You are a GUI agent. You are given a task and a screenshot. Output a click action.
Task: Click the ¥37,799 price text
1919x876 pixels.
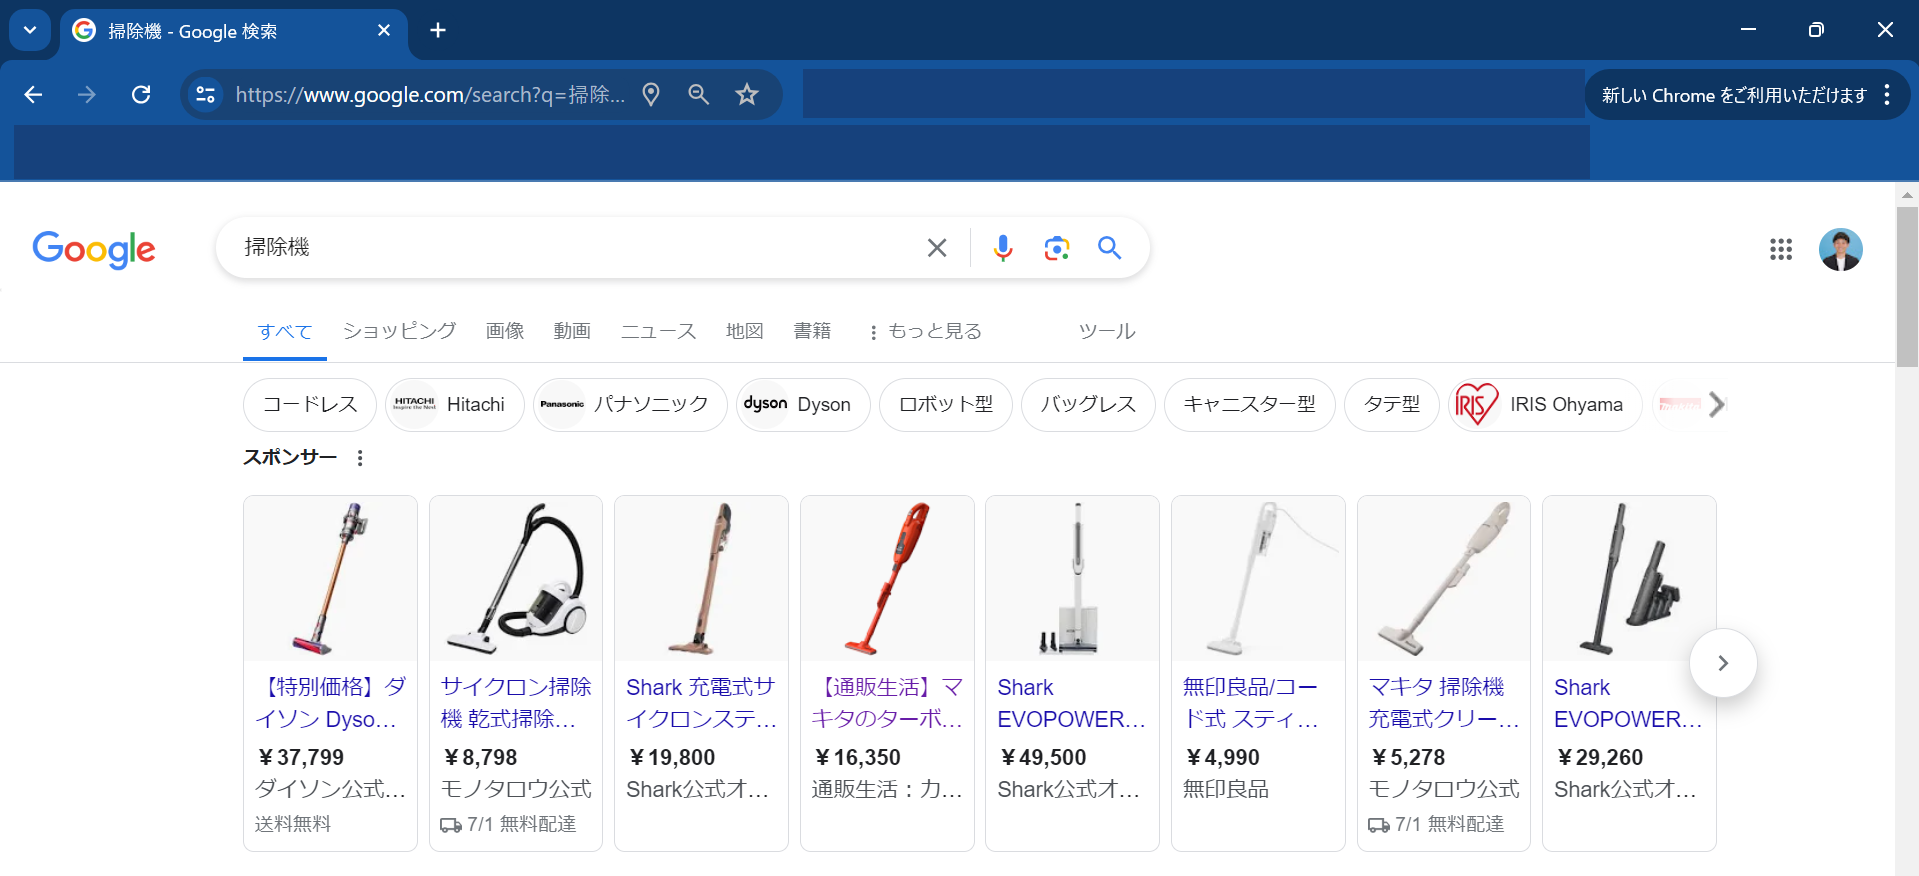coord(301,757)
